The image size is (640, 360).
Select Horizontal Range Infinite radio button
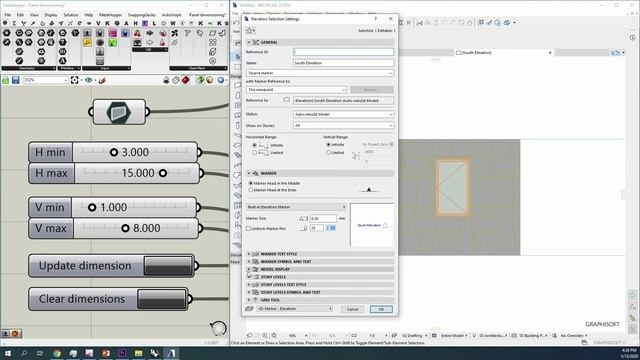255,145
